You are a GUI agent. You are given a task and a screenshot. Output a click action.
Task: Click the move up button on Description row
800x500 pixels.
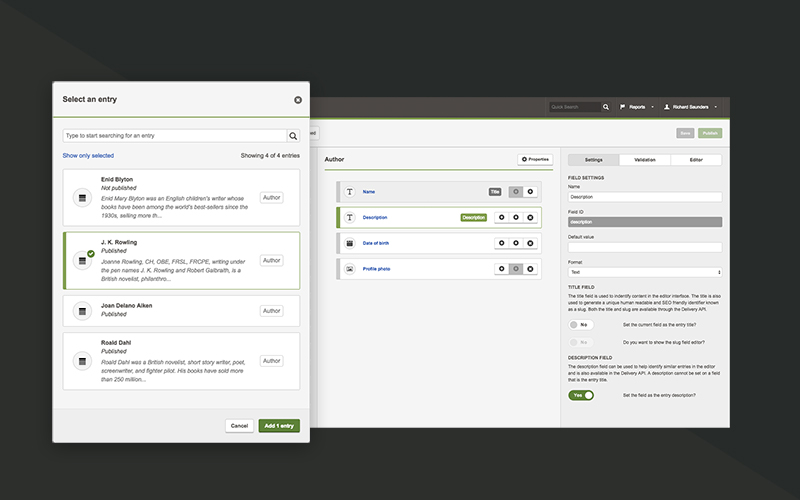tap(502, 217)
